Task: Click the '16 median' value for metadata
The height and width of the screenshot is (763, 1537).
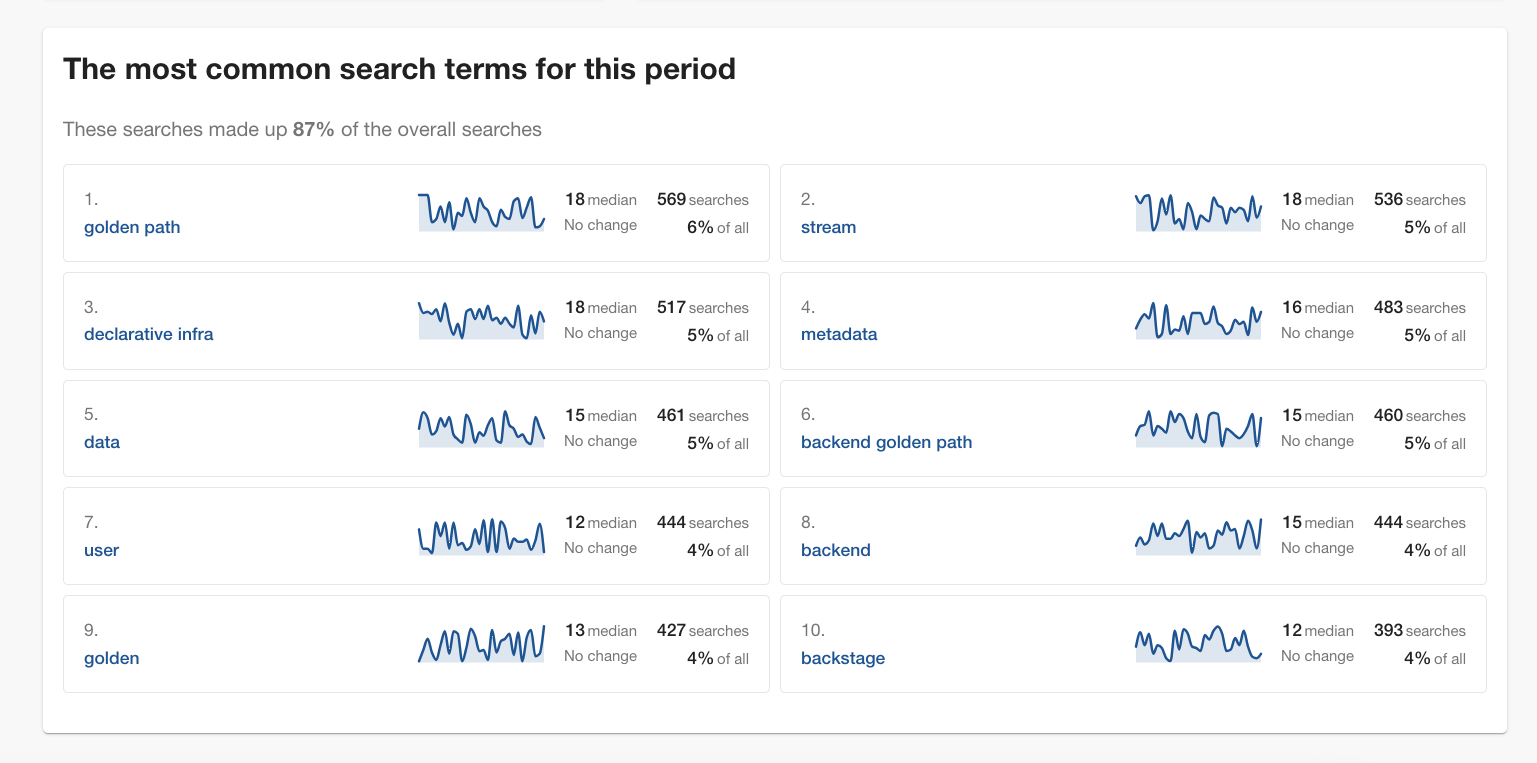Action: pos(1317,308)
